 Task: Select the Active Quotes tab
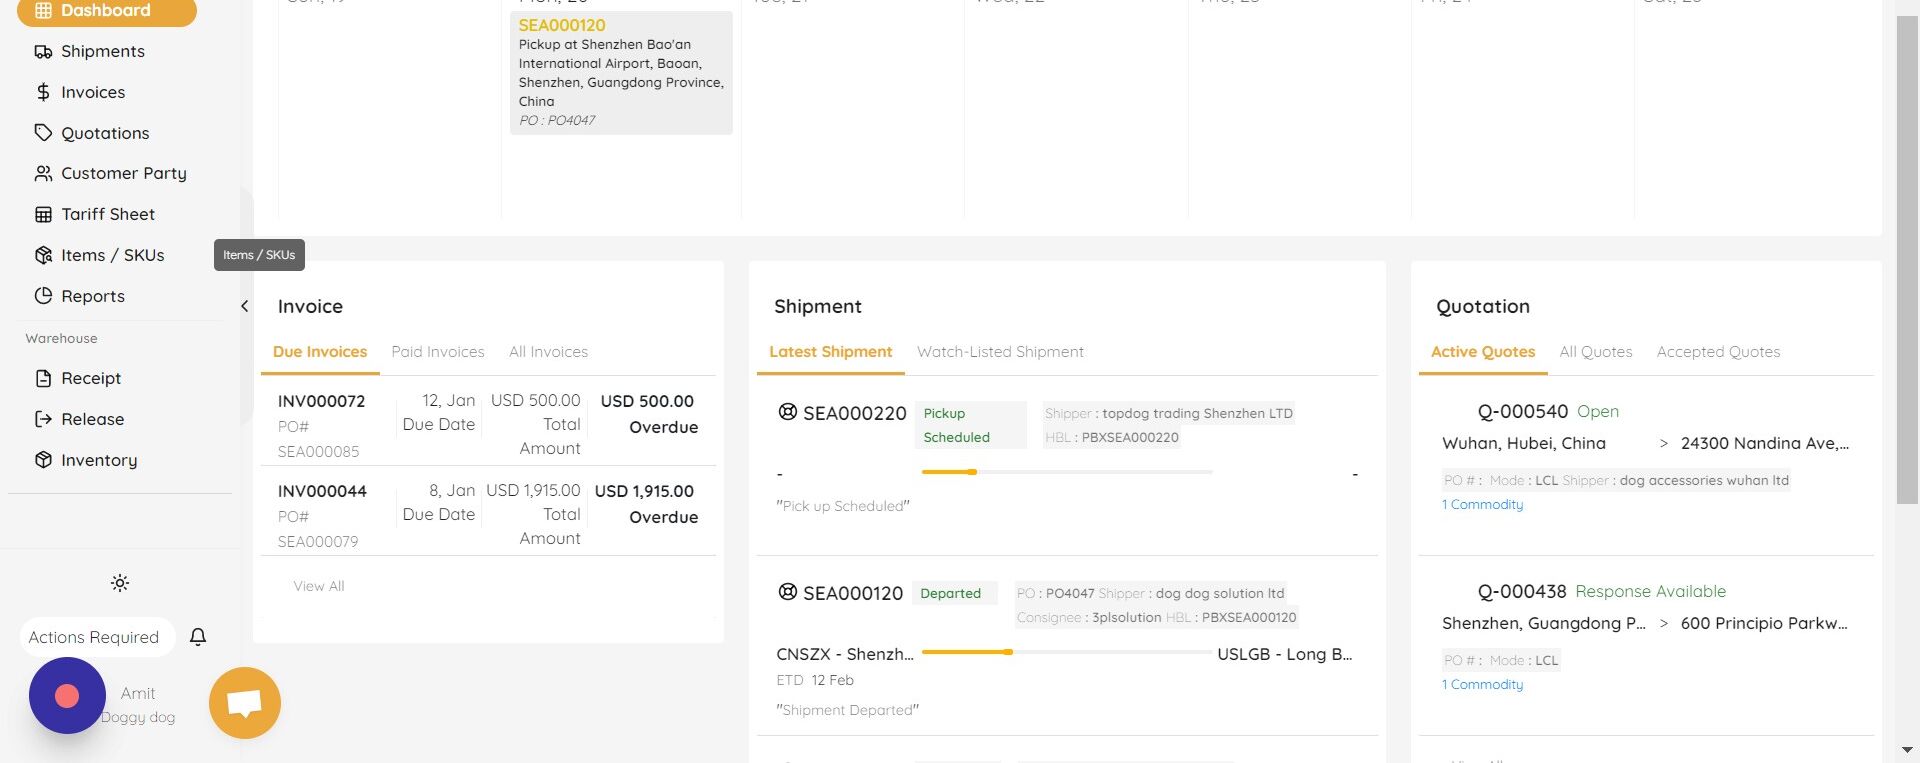point(1483,352)
